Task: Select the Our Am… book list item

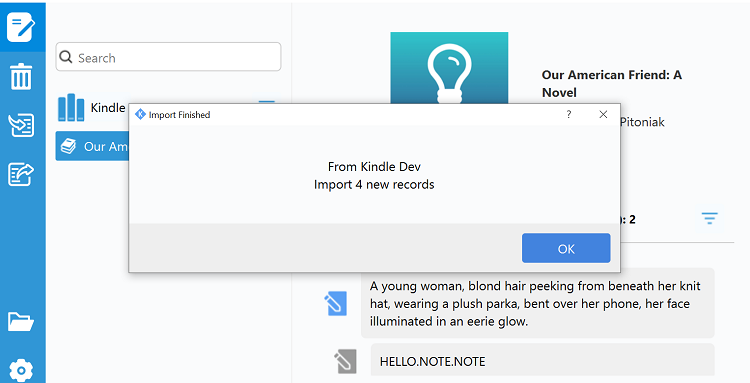Action: [x=92, y=146]
